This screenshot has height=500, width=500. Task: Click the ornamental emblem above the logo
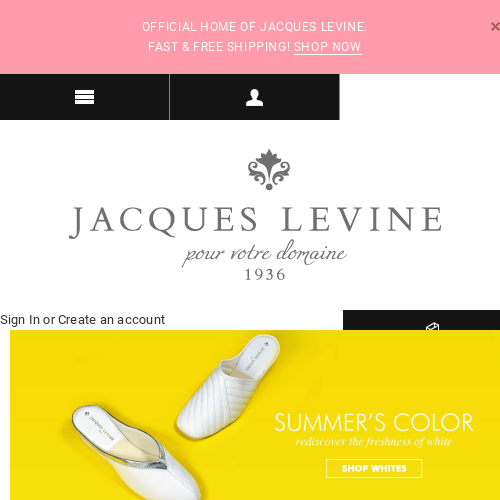[269, 170]
